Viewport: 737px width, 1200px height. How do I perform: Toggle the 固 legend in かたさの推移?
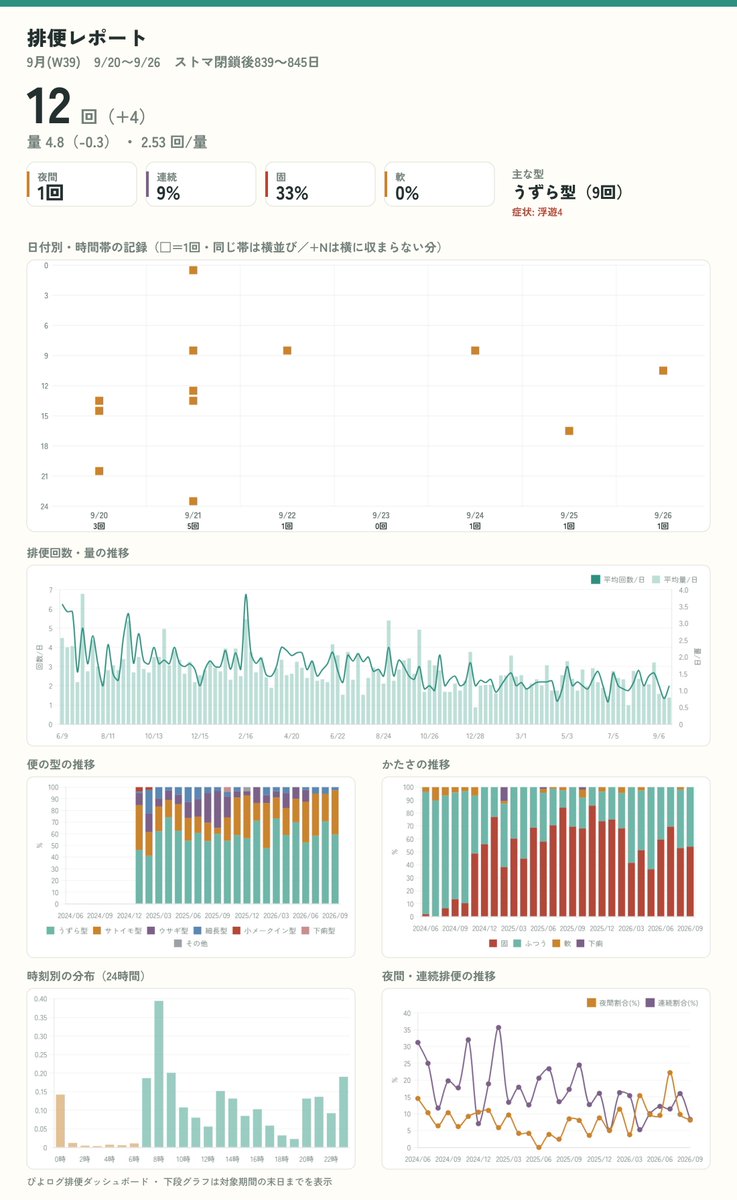pyautogui.click(x=498, y=943)
